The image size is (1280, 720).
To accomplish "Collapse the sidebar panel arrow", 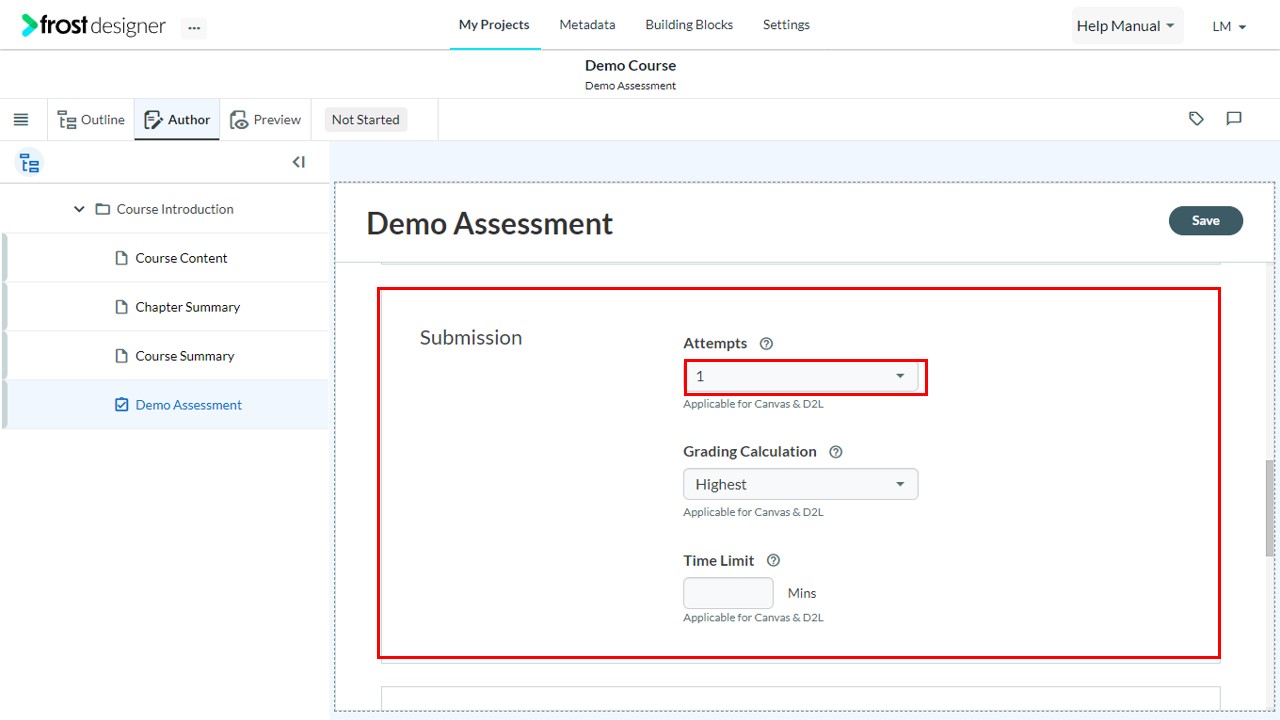I will pyautogui.click(x=298, y=162).
